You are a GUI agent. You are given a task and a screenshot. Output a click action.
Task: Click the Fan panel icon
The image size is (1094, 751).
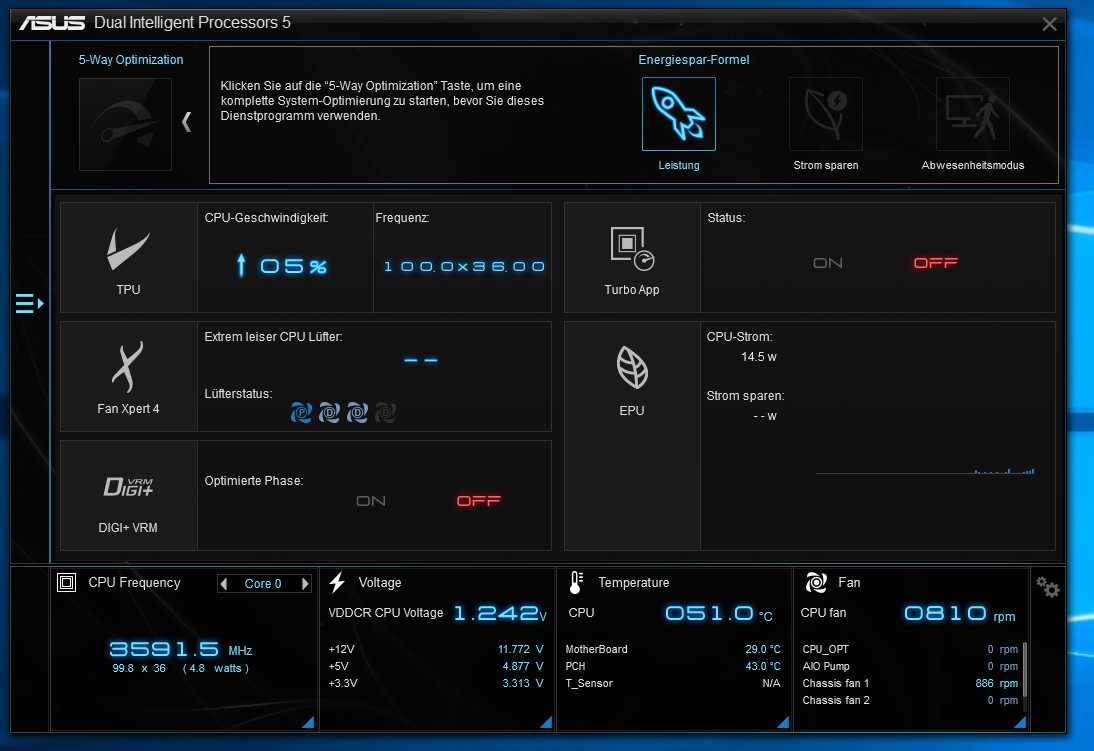[x=816, y=582]
